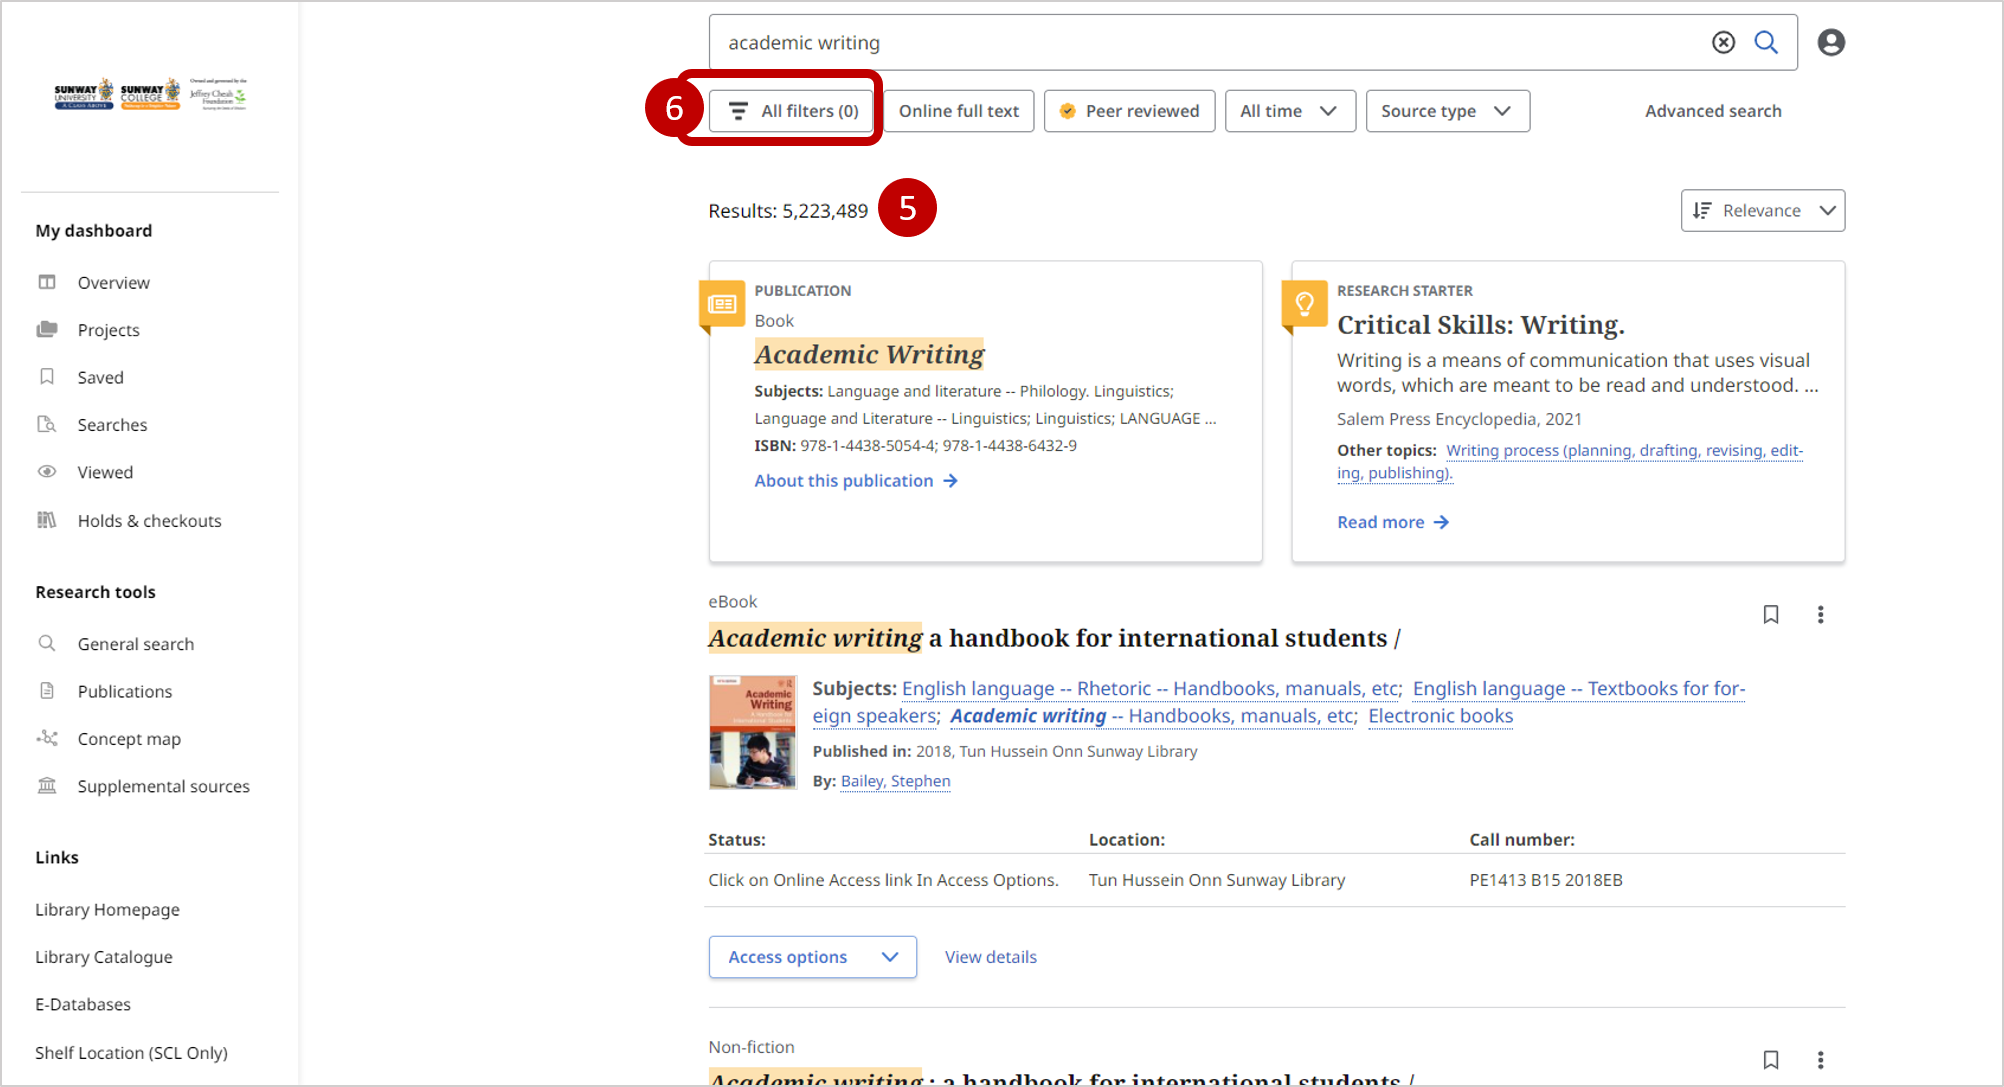Image resolution: width=2004 pixels, height=1087 pixels.
Task: Open the All filters panel
Action: (791, 110)
